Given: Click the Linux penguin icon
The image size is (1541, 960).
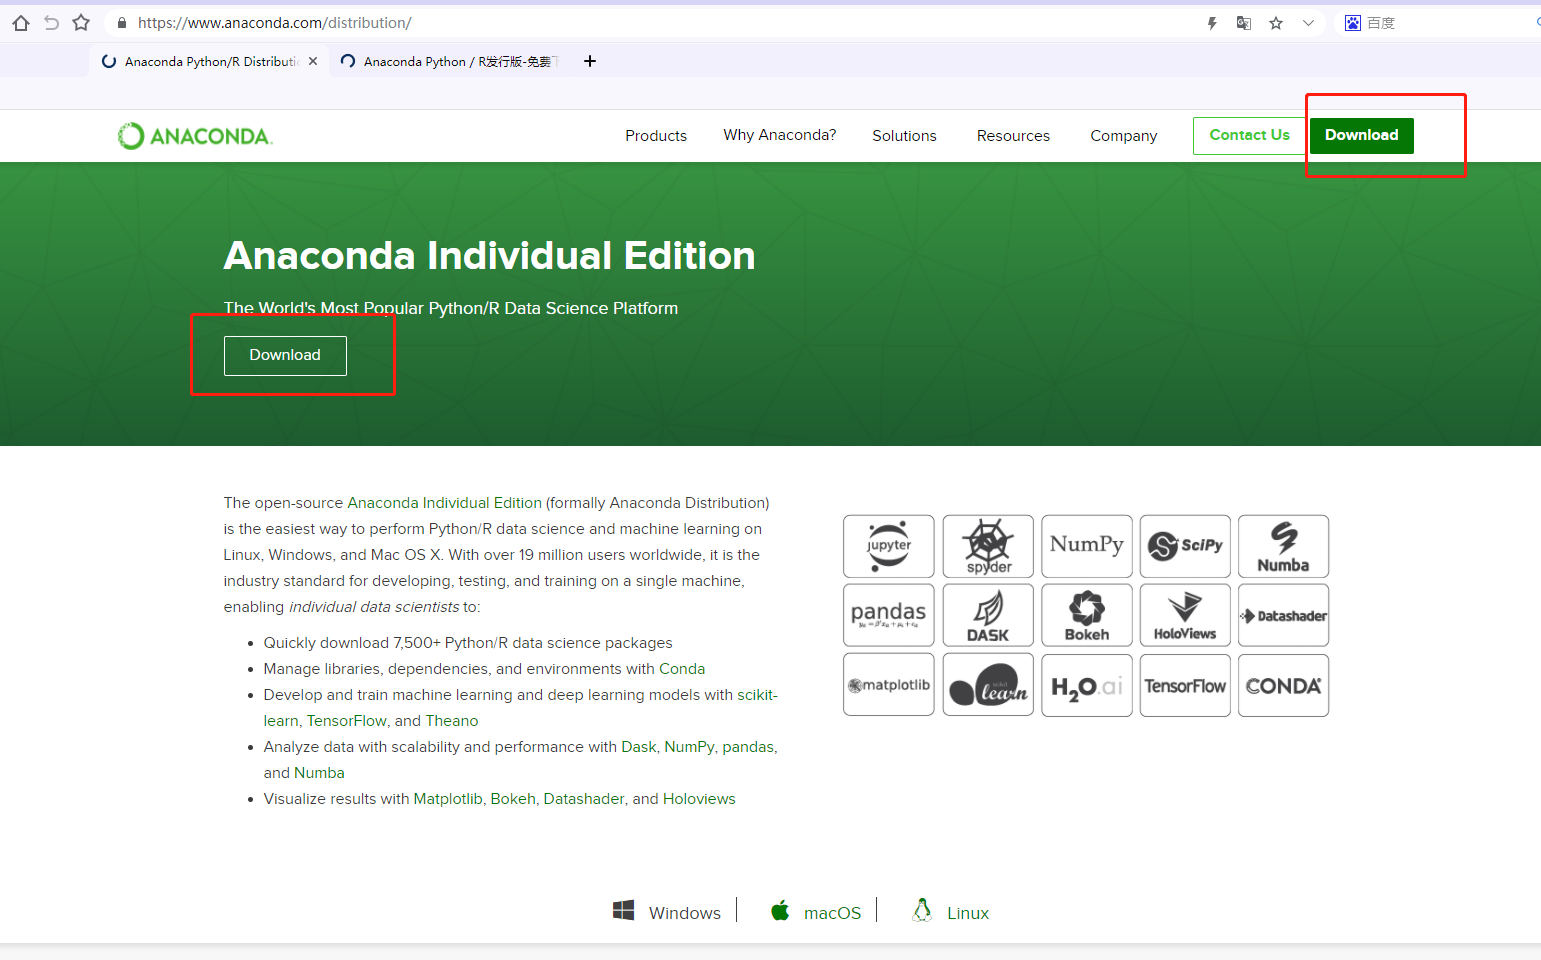Looking at the screenshot, I should [x=922, y=910].
